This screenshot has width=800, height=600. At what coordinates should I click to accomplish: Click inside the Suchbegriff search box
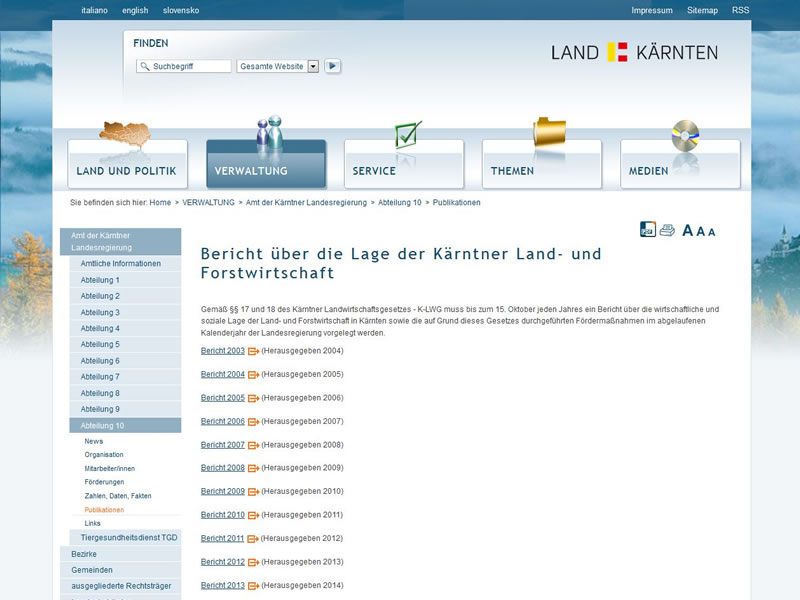[x=185, y=67]
